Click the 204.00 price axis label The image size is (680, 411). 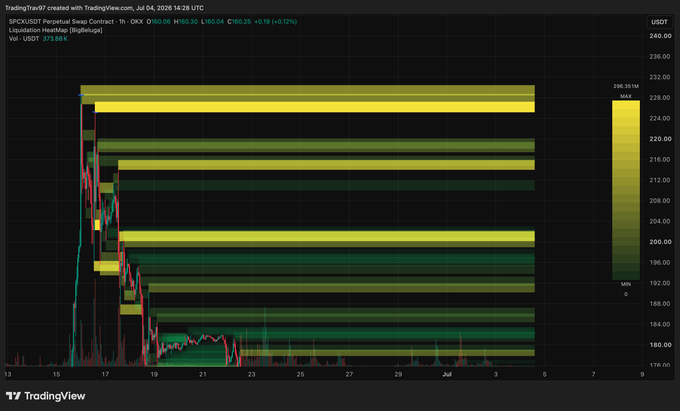tap(660, 221)
